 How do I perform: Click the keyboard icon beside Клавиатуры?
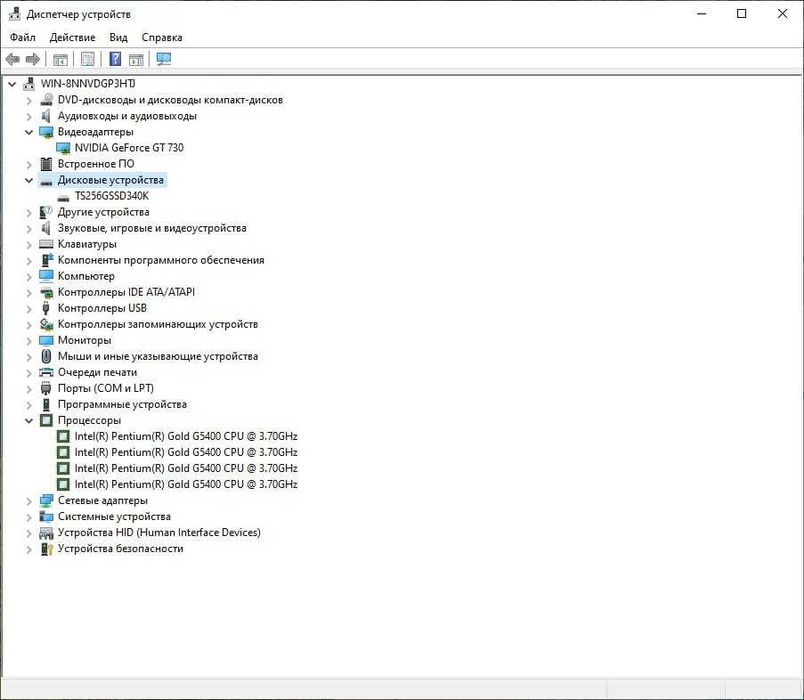(46, 244)
